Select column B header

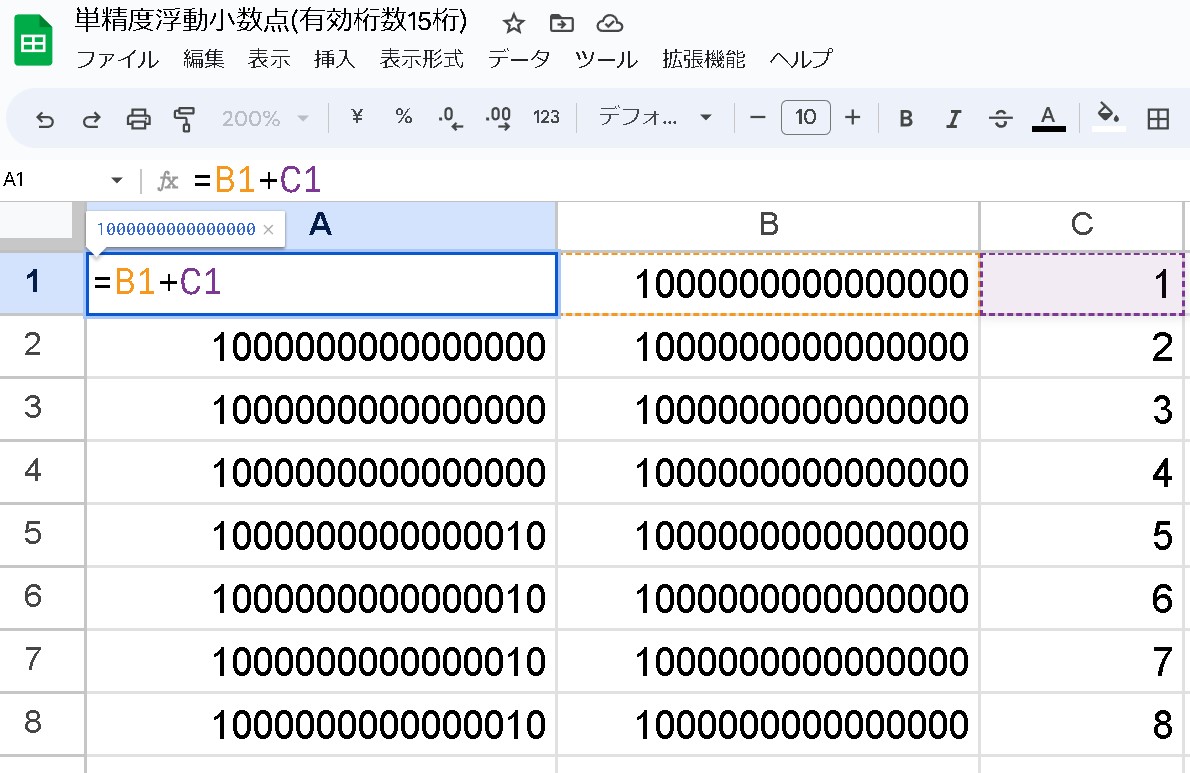pos(768,224)
